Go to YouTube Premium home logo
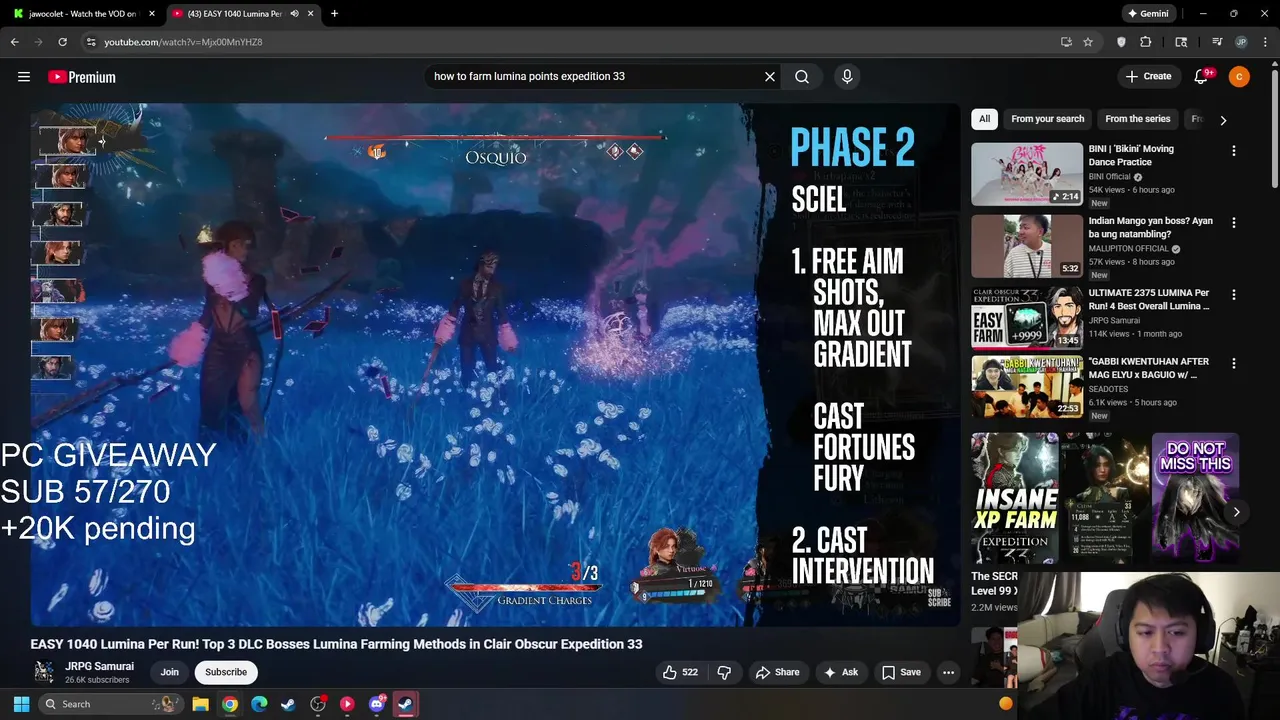Screen dimensions: 1280x720 82,77
